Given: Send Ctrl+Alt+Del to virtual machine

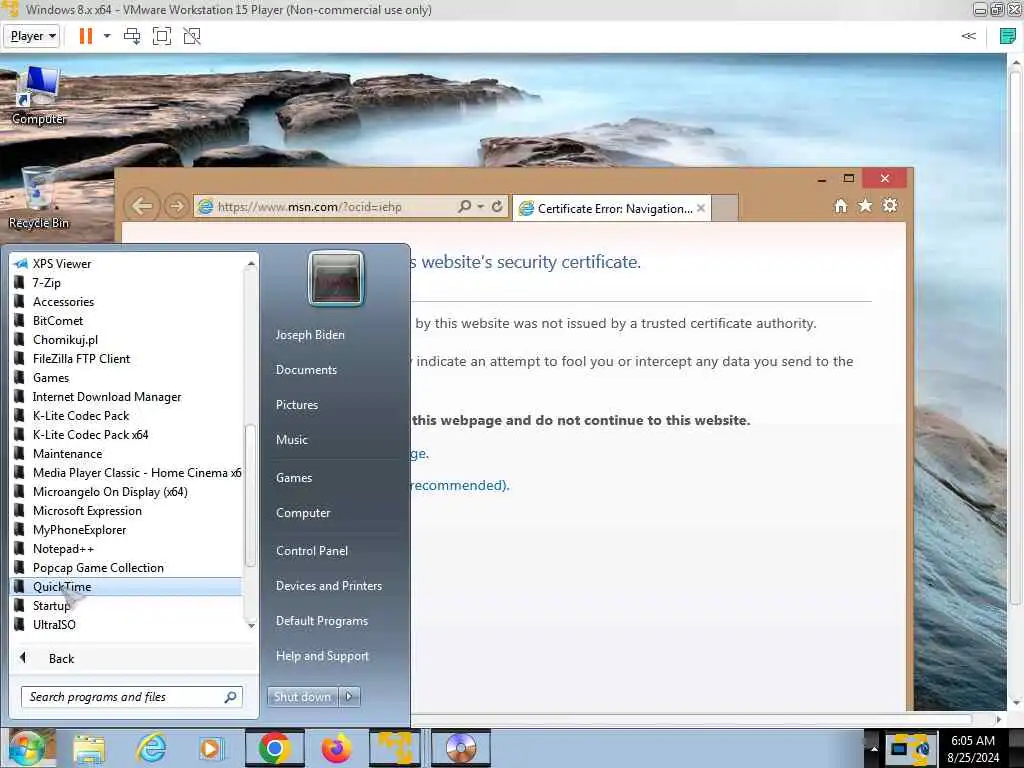Looking at the screenshot, I should click(x=132, y=36).
